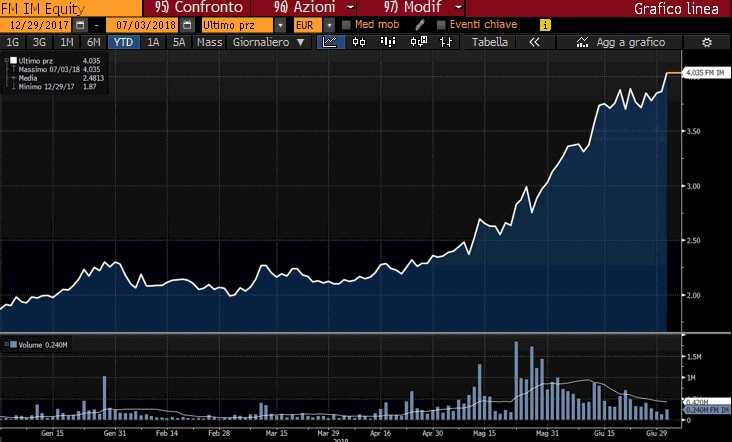Screen dimensions: 732x442
Task: Select the 3G time range tab
Action: pos(39,42)
